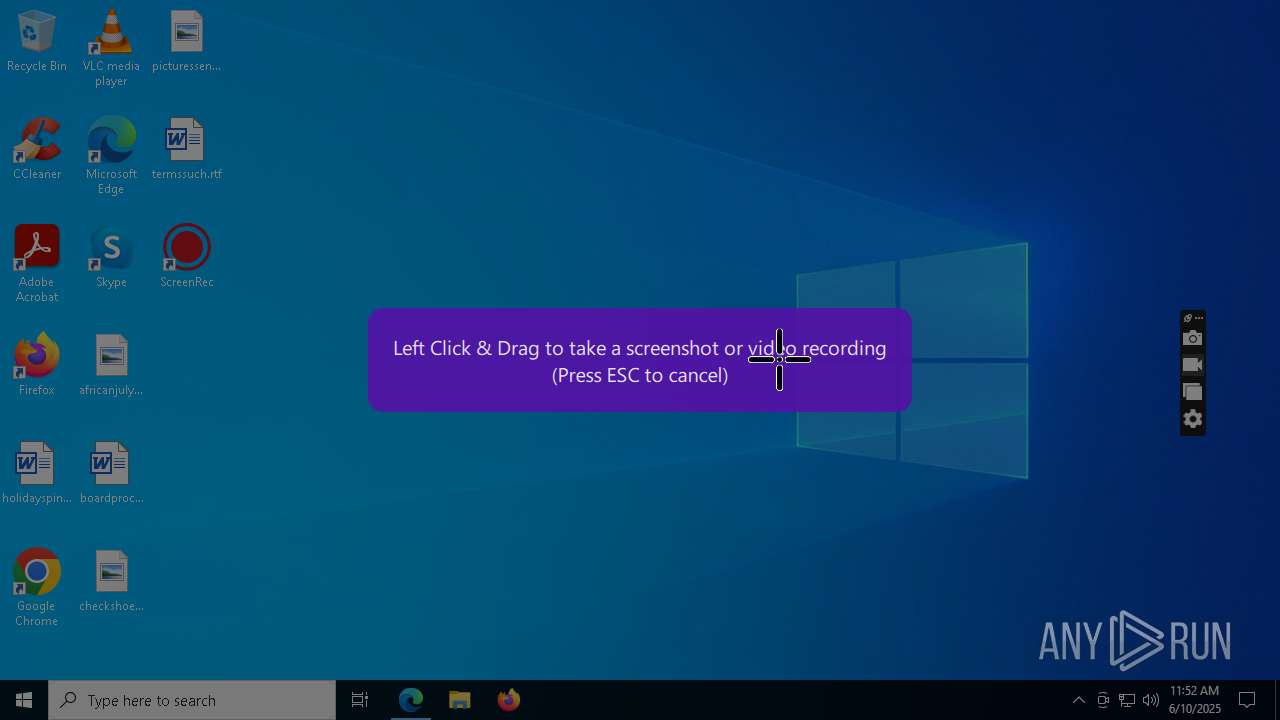
Task: Click the volume speaker tray icon
Action: coord(1151,700)
